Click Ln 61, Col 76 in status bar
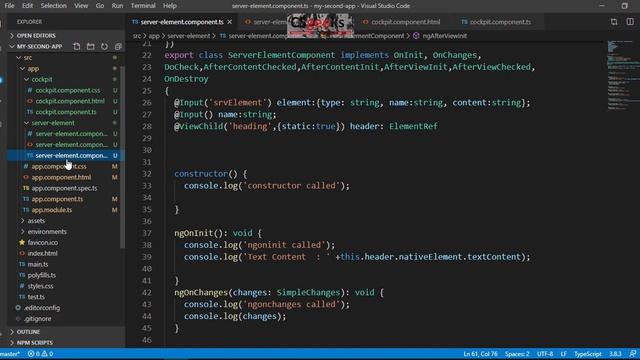 click(x=480, y=354)
